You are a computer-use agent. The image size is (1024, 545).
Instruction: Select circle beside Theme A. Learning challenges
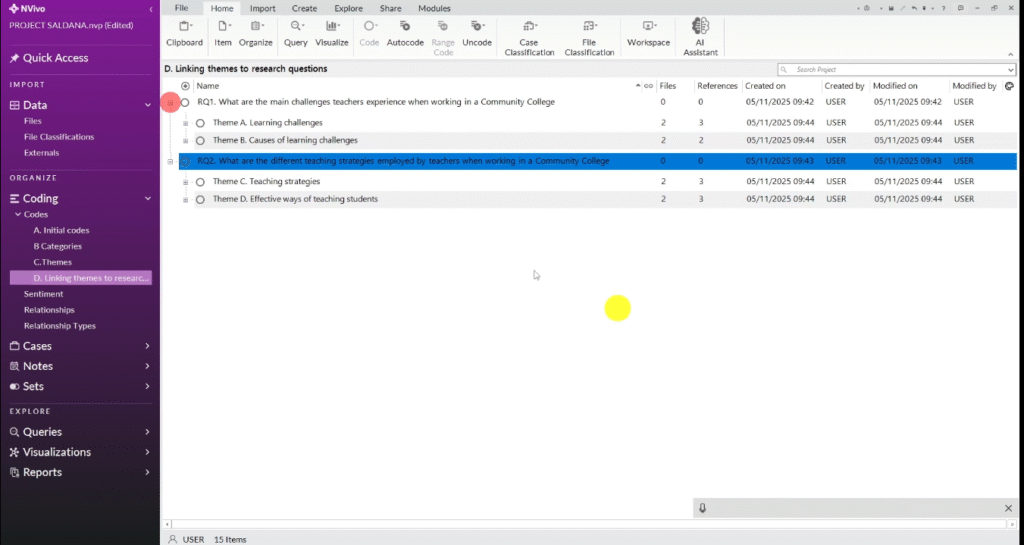coord(201,123)
